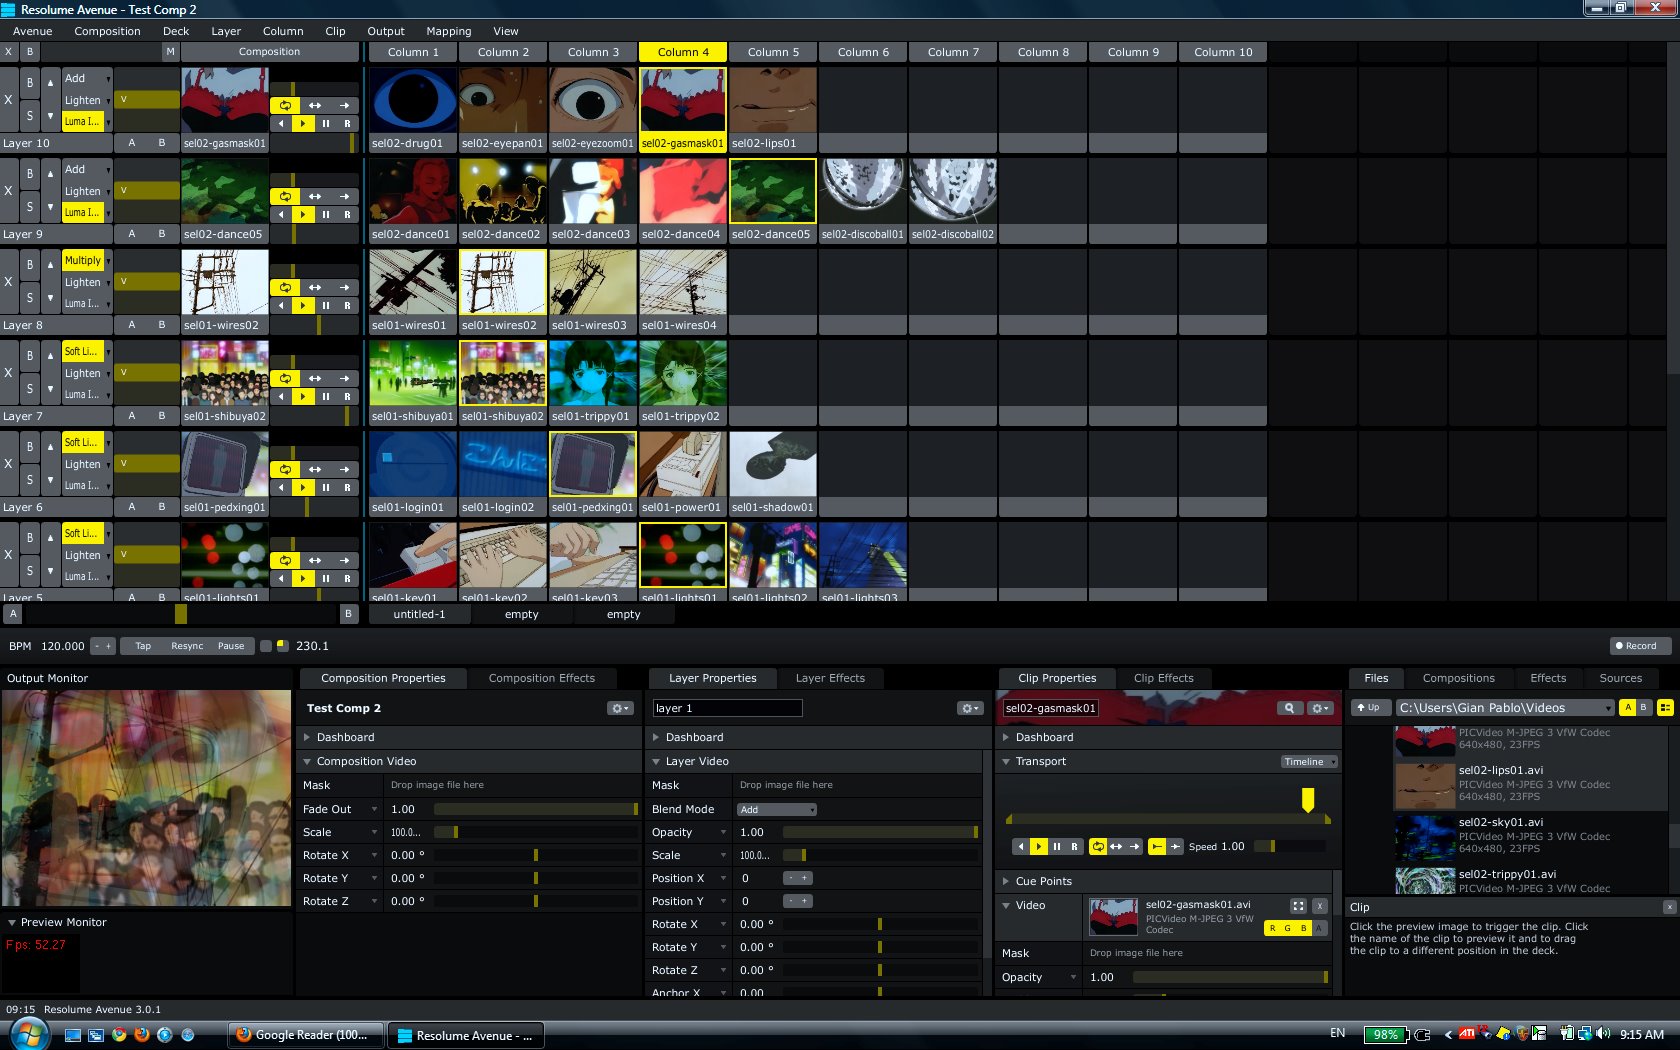The height and width of the screenshot is (1050, 1680).
Task: Trigger Column 5
Action: 773,52
